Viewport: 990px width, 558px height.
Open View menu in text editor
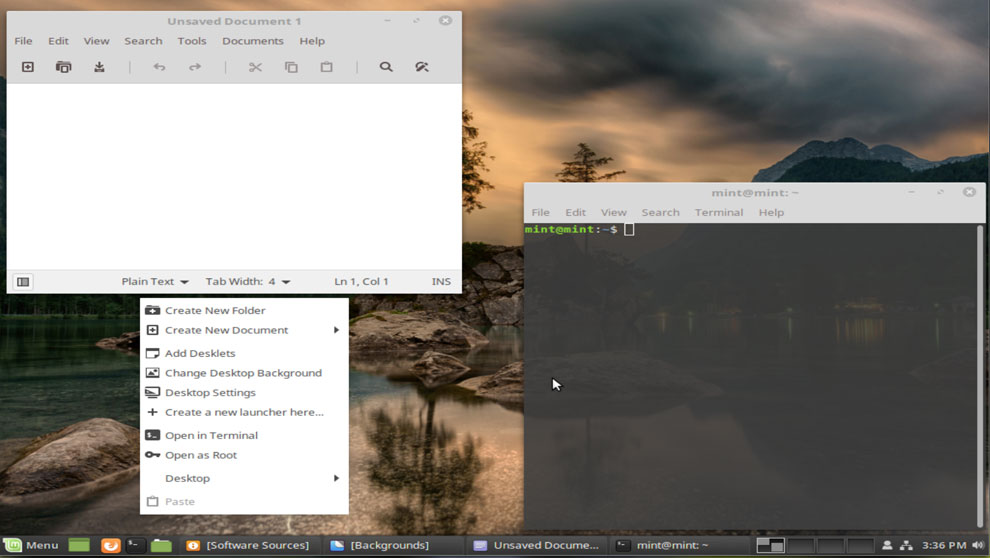97,41
